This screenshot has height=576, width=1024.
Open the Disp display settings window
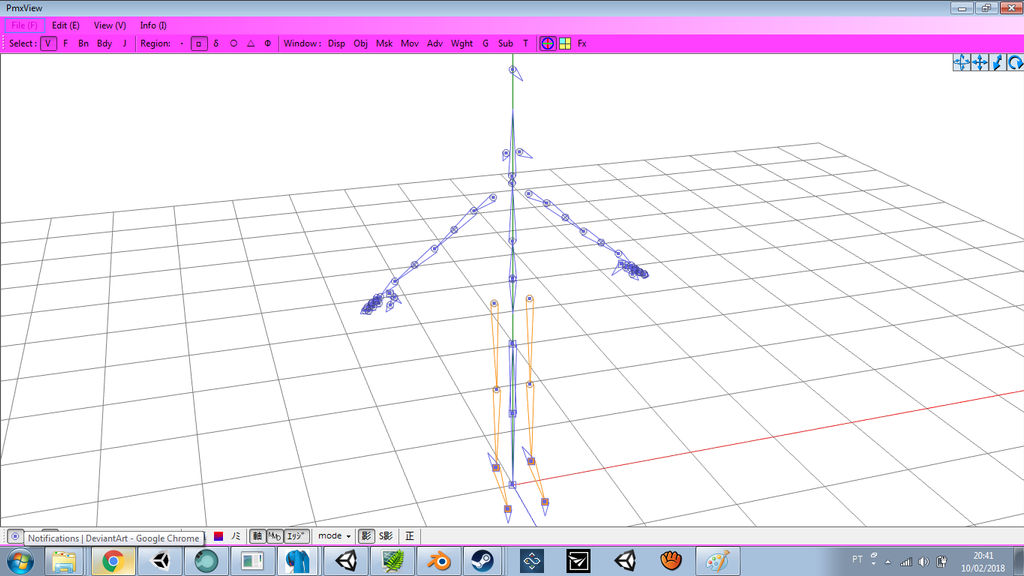pyautogui.click(x=336, y=43)
